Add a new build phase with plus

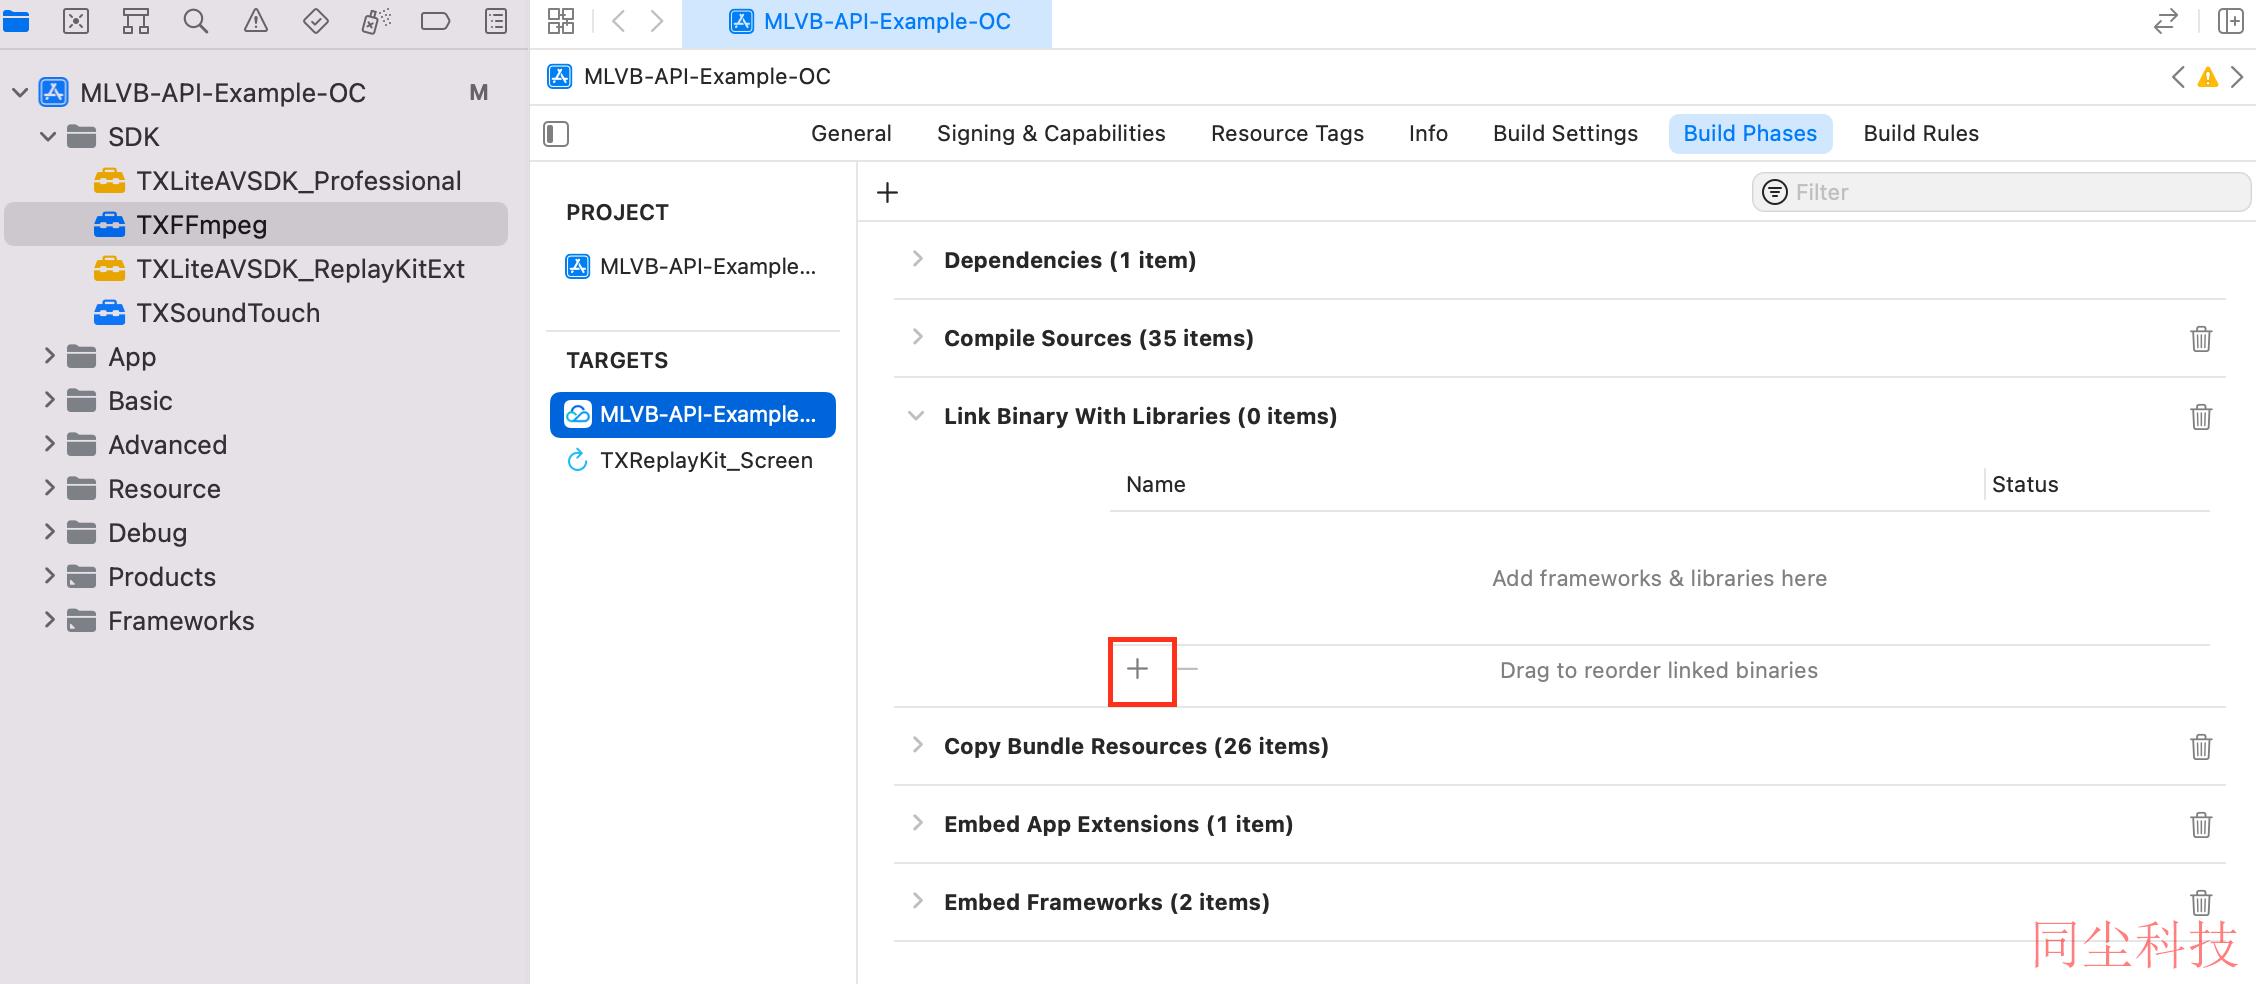click(x=887, y=192)
